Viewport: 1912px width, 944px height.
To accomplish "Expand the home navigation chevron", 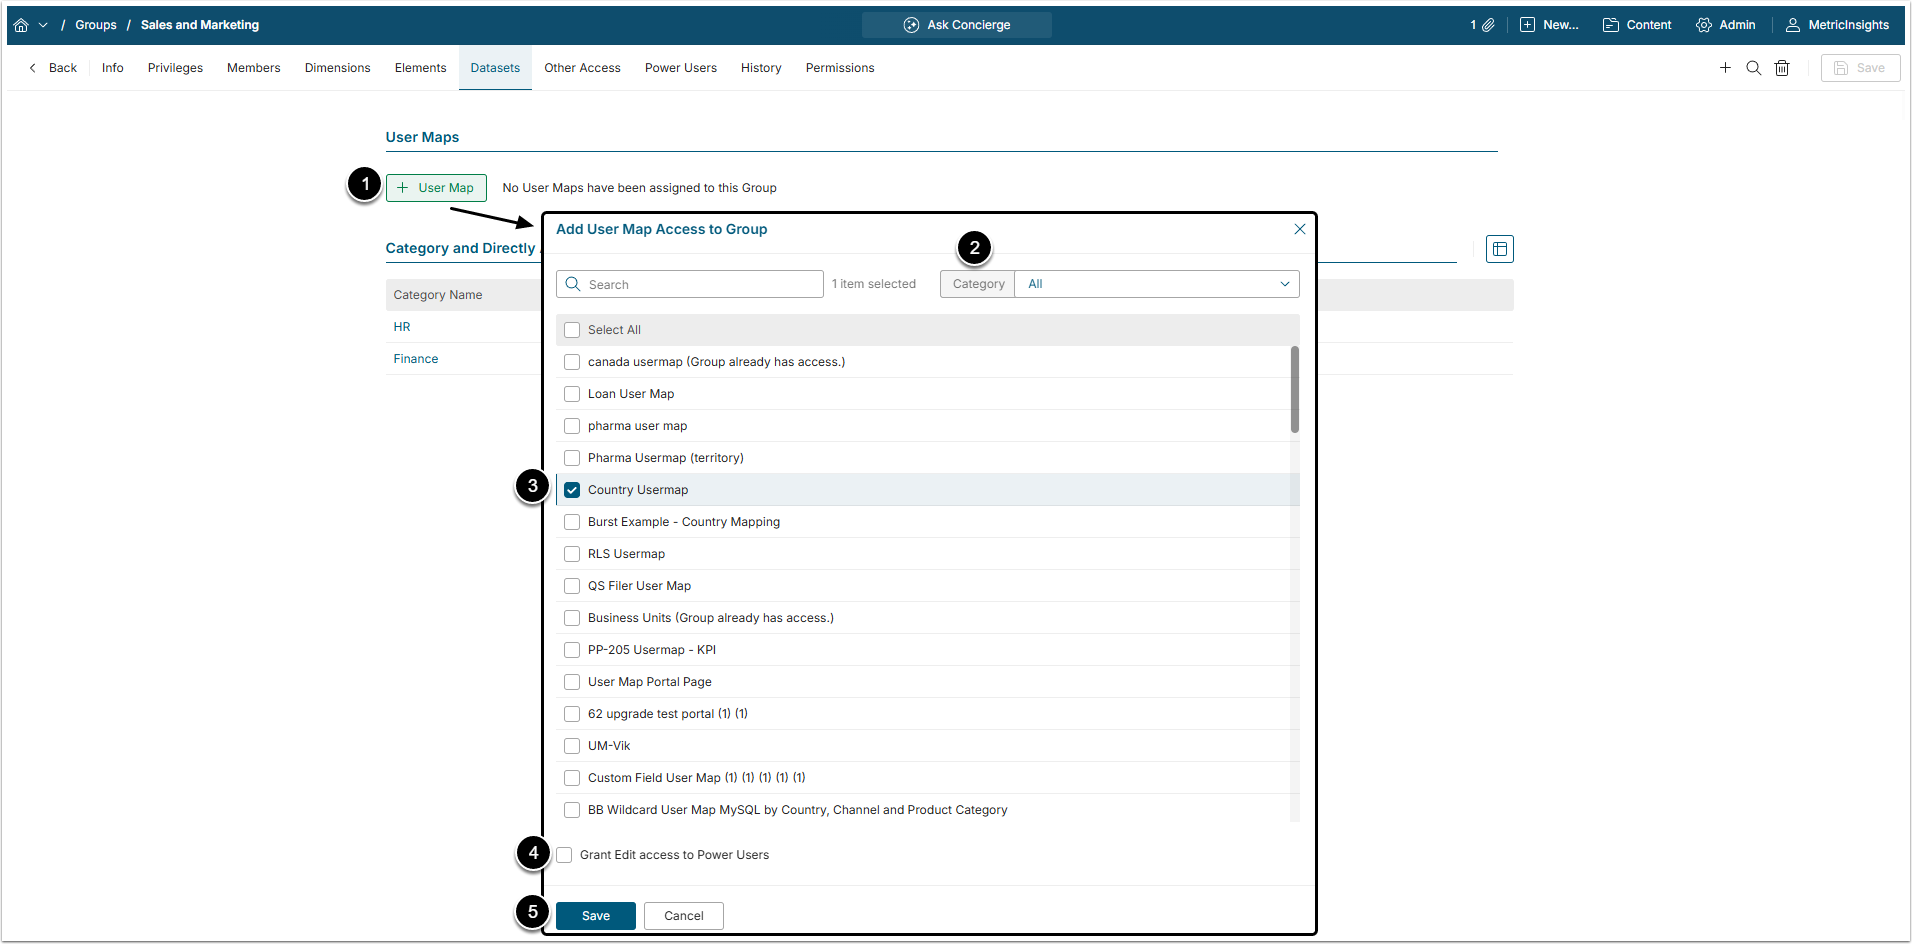I will [43, 25].
